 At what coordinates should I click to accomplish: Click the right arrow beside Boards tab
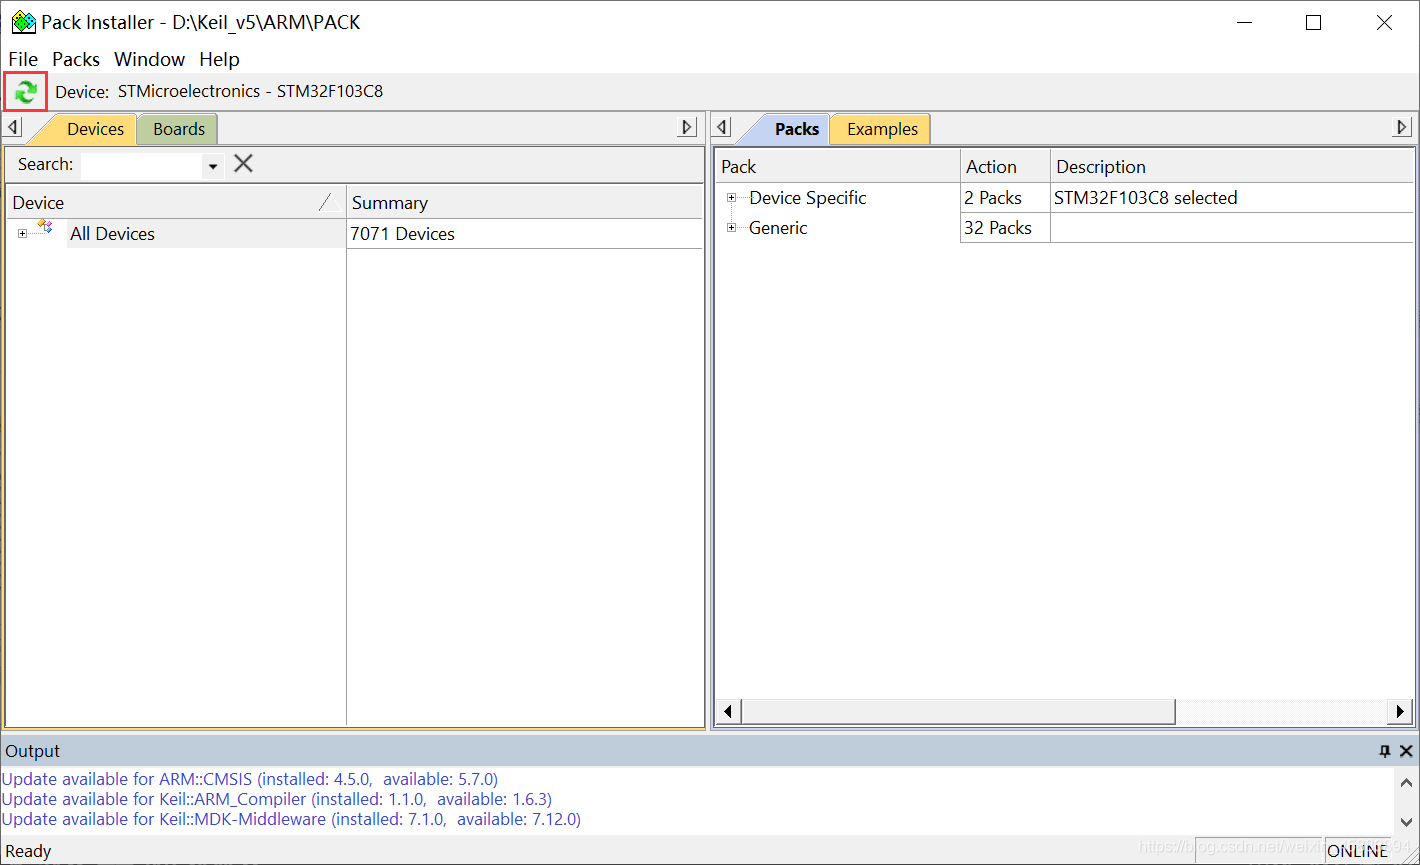[x=687, y=128]
